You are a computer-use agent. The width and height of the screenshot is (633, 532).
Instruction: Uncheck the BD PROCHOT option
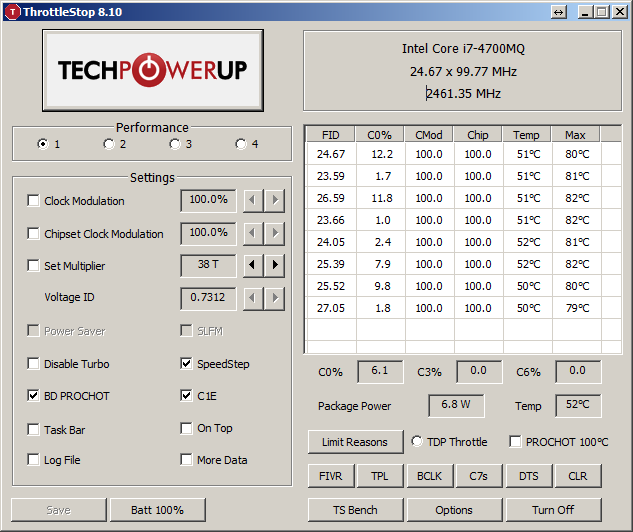[34, 396]
